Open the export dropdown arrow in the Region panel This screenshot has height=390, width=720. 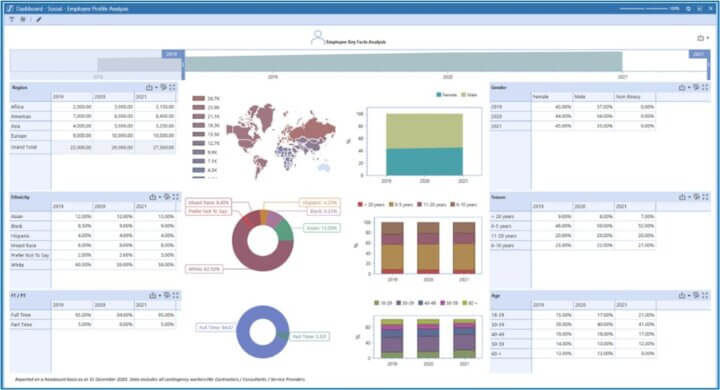coord(156,88)
